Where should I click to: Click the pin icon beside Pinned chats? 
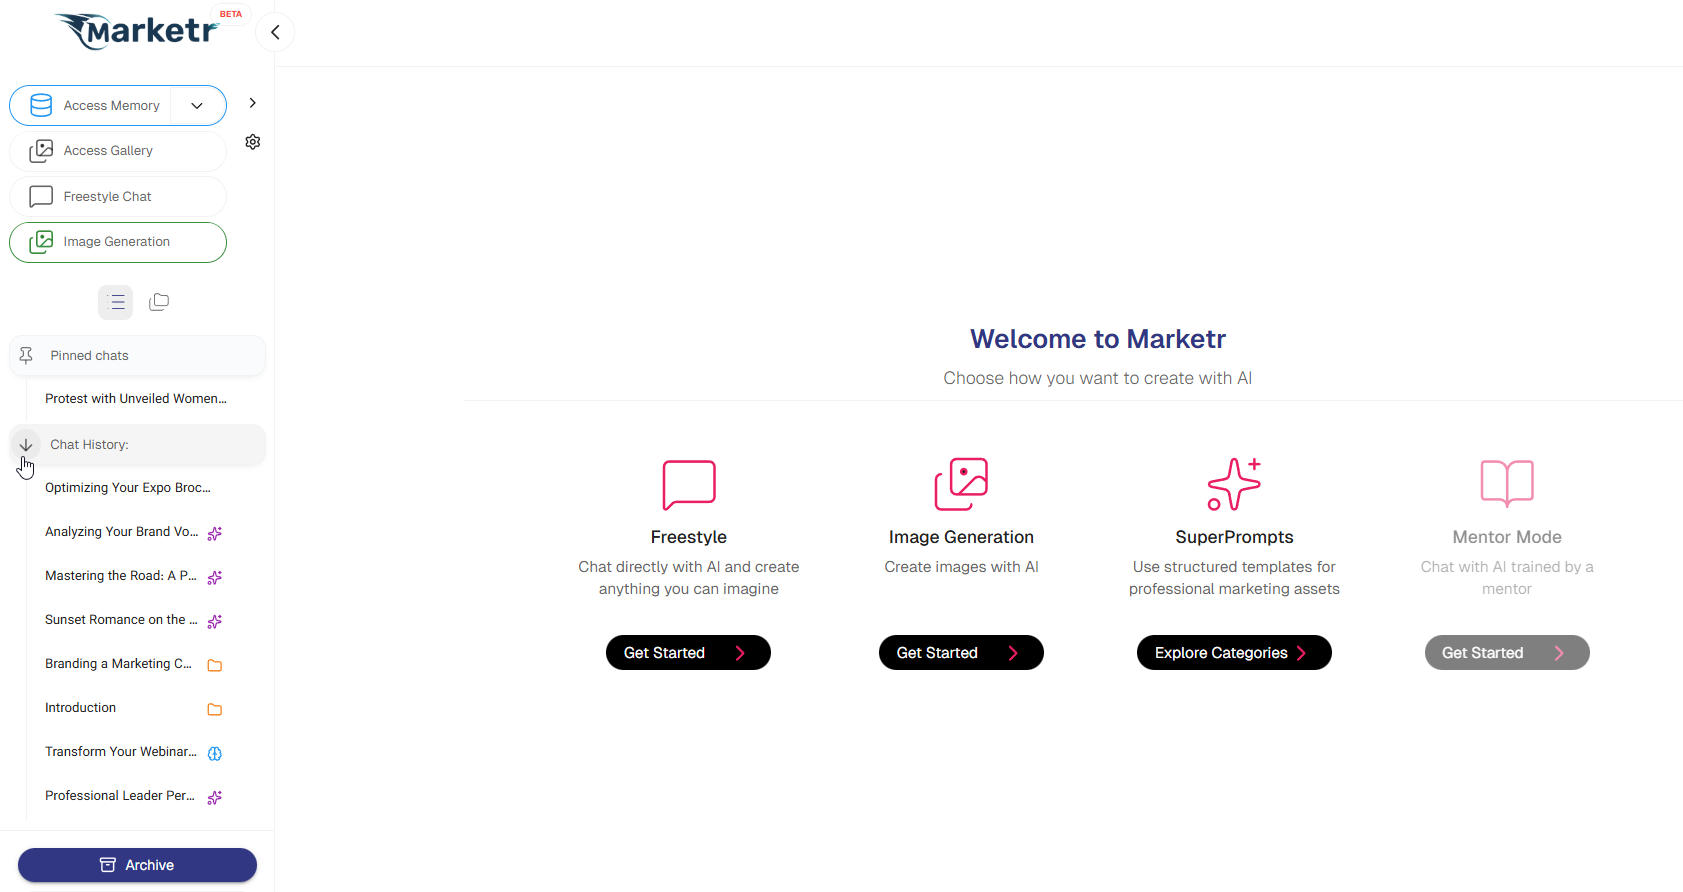(27, 355)
